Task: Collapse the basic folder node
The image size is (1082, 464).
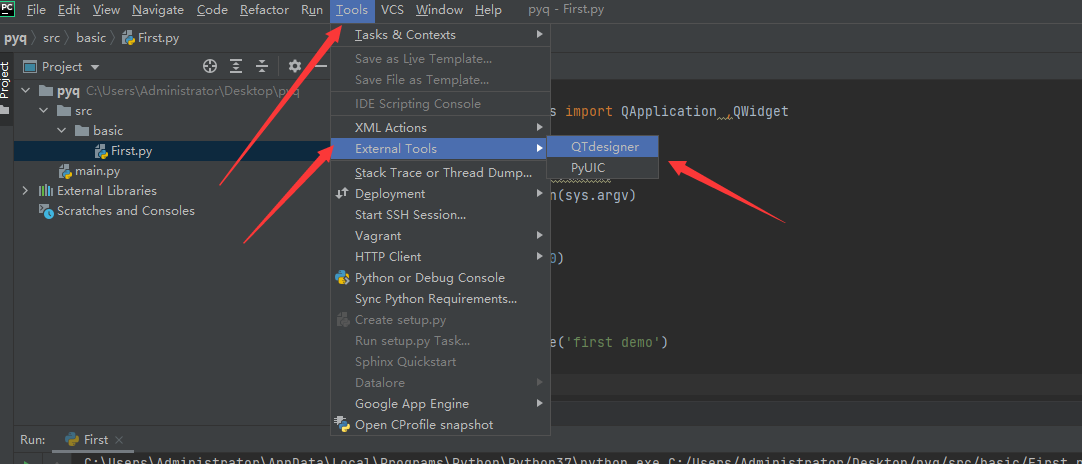Action: [61, 130]
